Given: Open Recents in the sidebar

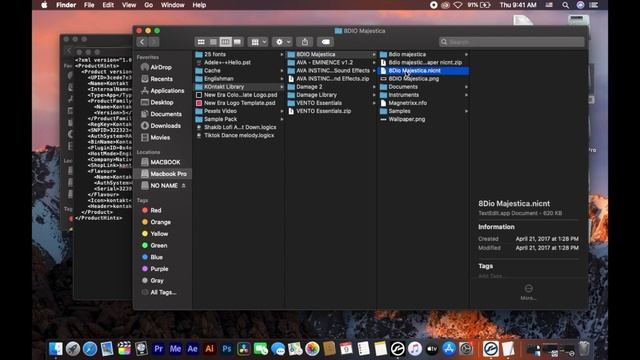Looking at the screenshot, I should 162,79.
